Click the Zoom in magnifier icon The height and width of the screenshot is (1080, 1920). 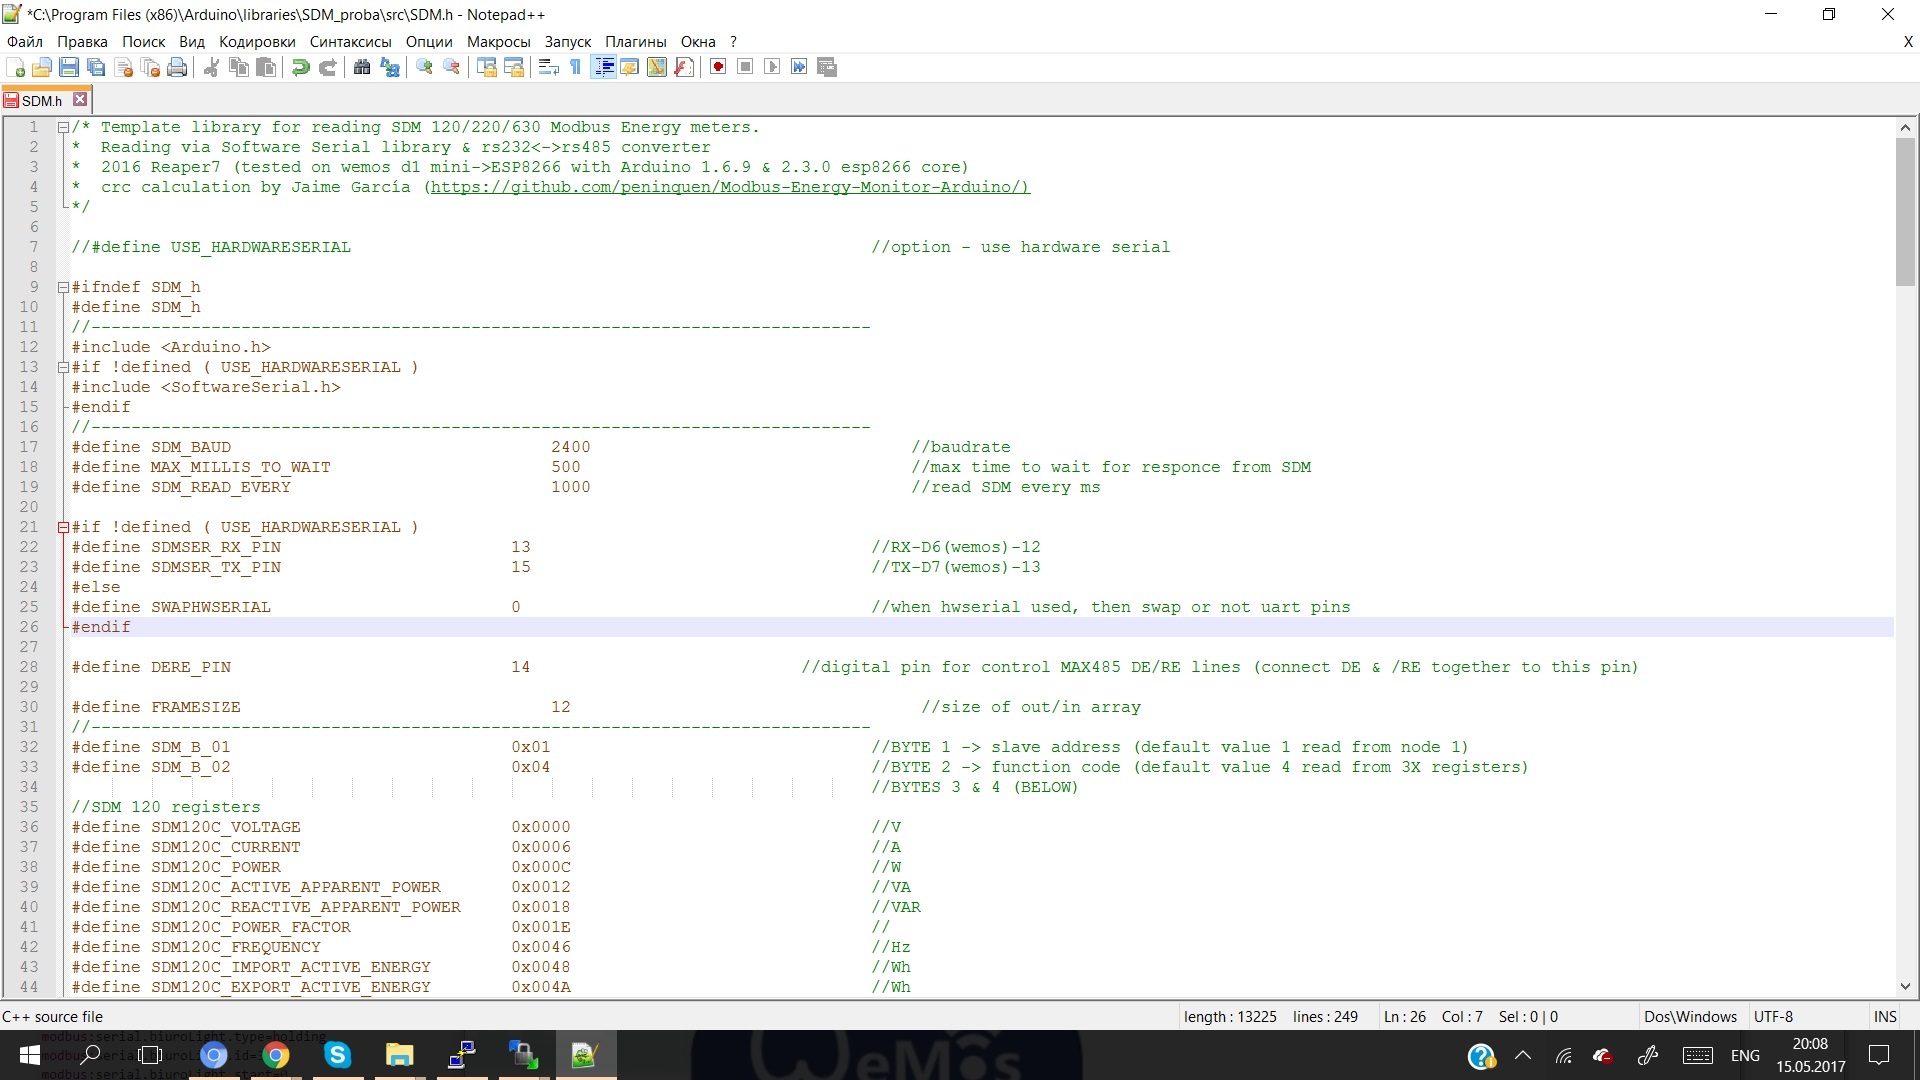424,67
